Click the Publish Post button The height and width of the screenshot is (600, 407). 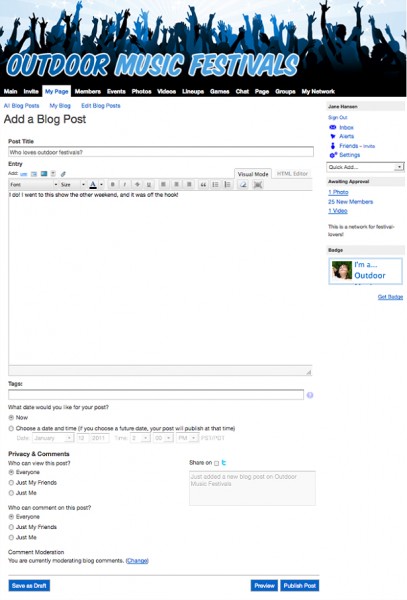(300, 585)
